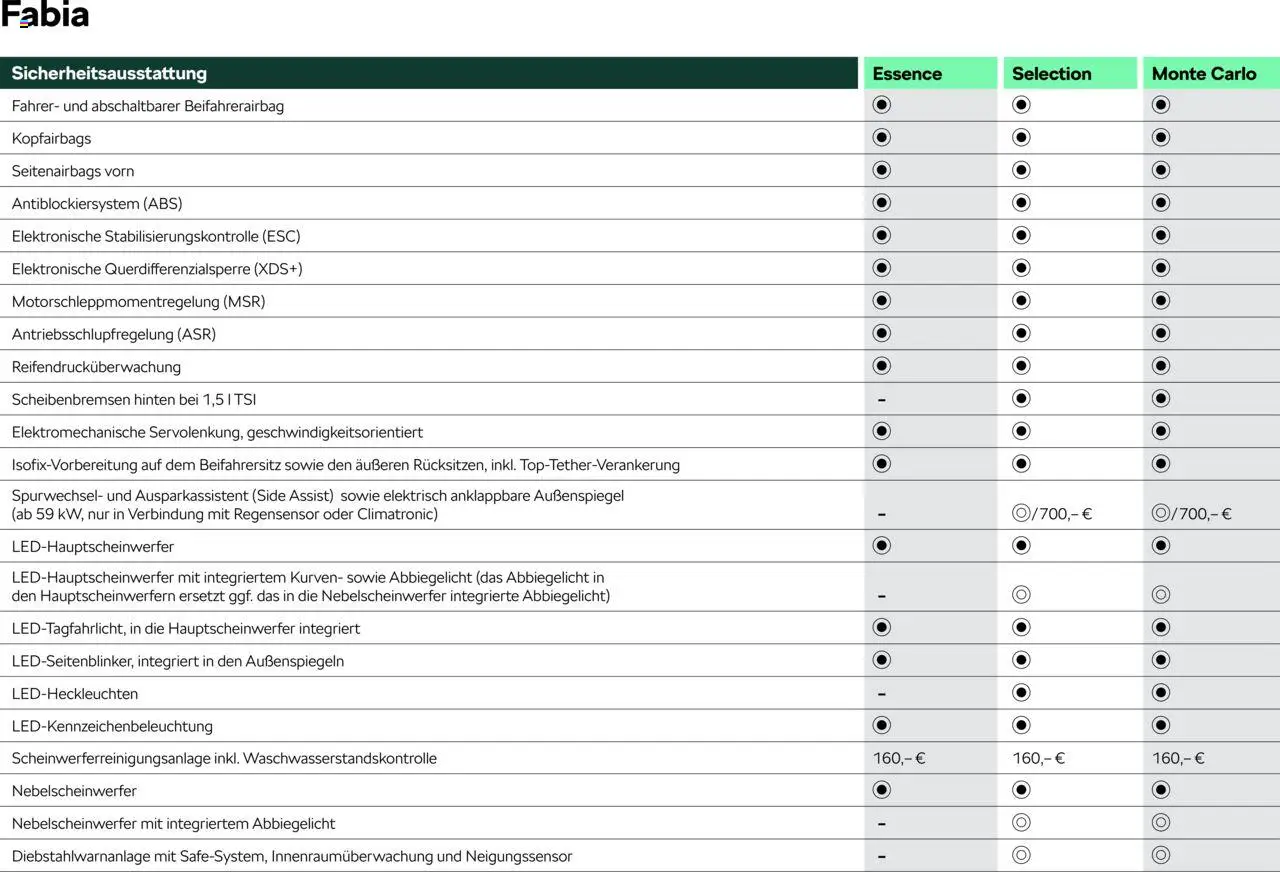
Task: Select Essence marker for Reifendrucküberwachung
Action: pos(881,366)
